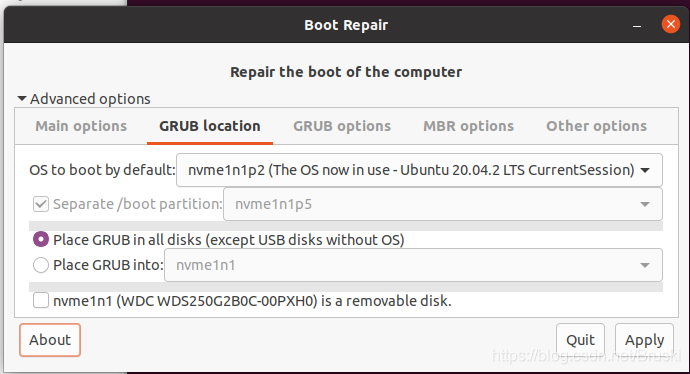
Task: Toggle the Separate /boot partition checkbox
Action: pos(41,204)
